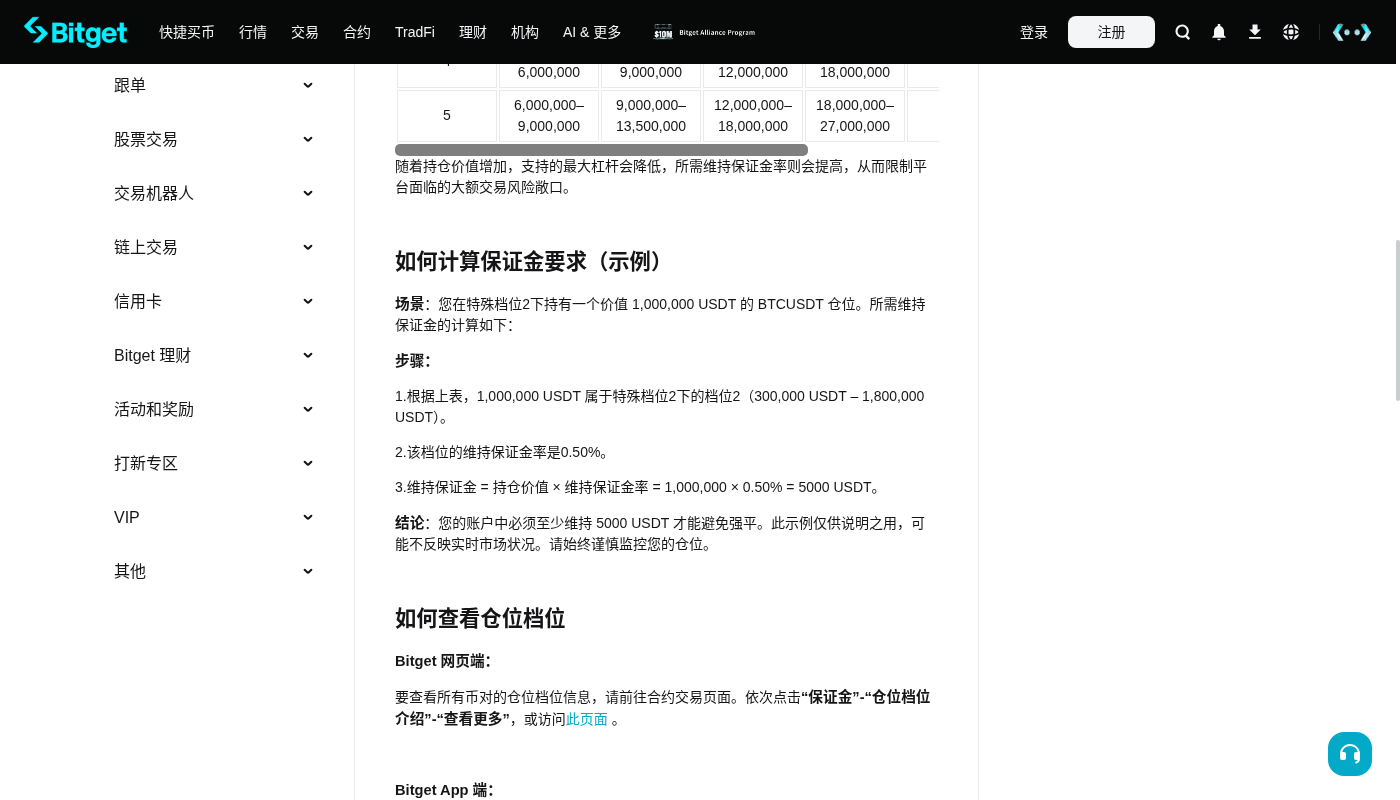Expand the 活动和奖励 sidebar section

(x=214, y=410)
